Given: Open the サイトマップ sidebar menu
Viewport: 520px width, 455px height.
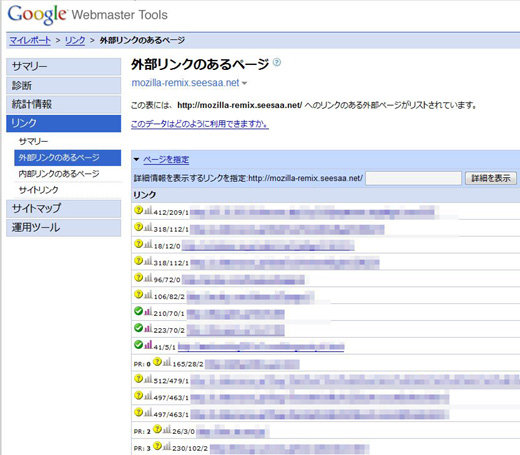Looking at the screenshot, I should pyautogui.click(x=63, y=209).
